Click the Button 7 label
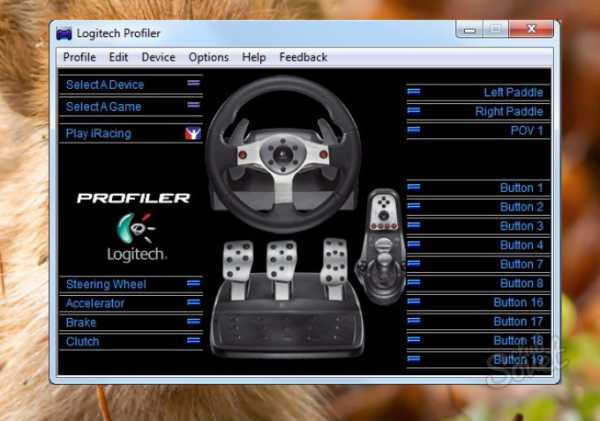The height and width of the screenshot is (421, 600). (x=522, y=264)
